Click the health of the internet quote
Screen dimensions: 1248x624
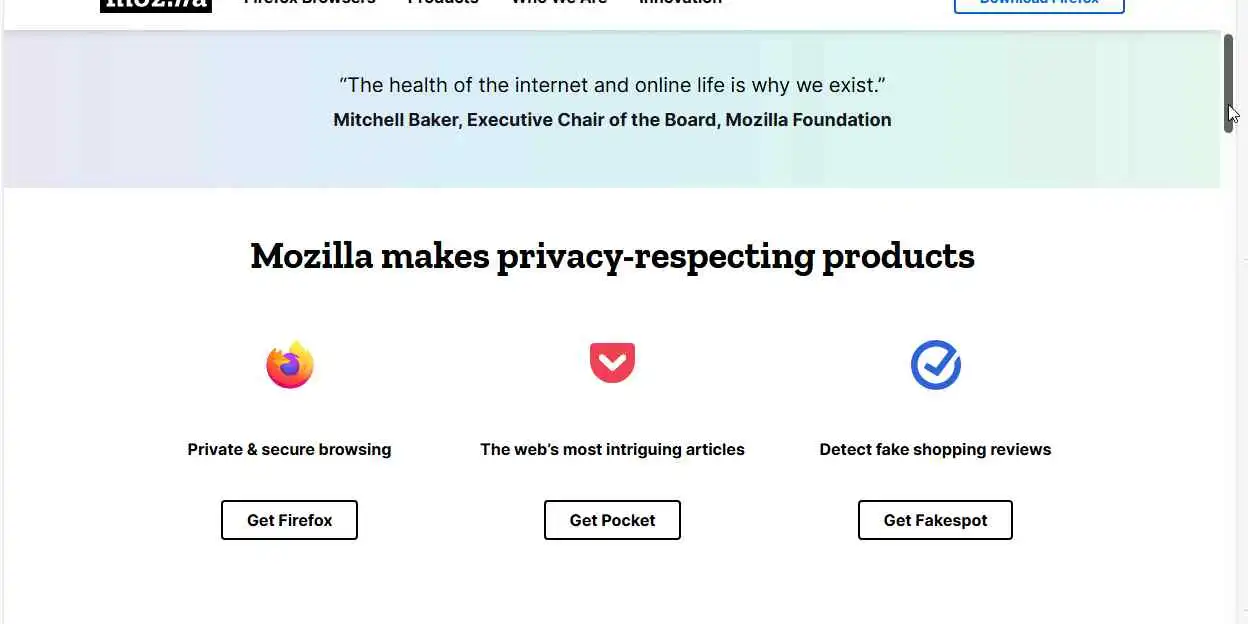click(612, 85)
